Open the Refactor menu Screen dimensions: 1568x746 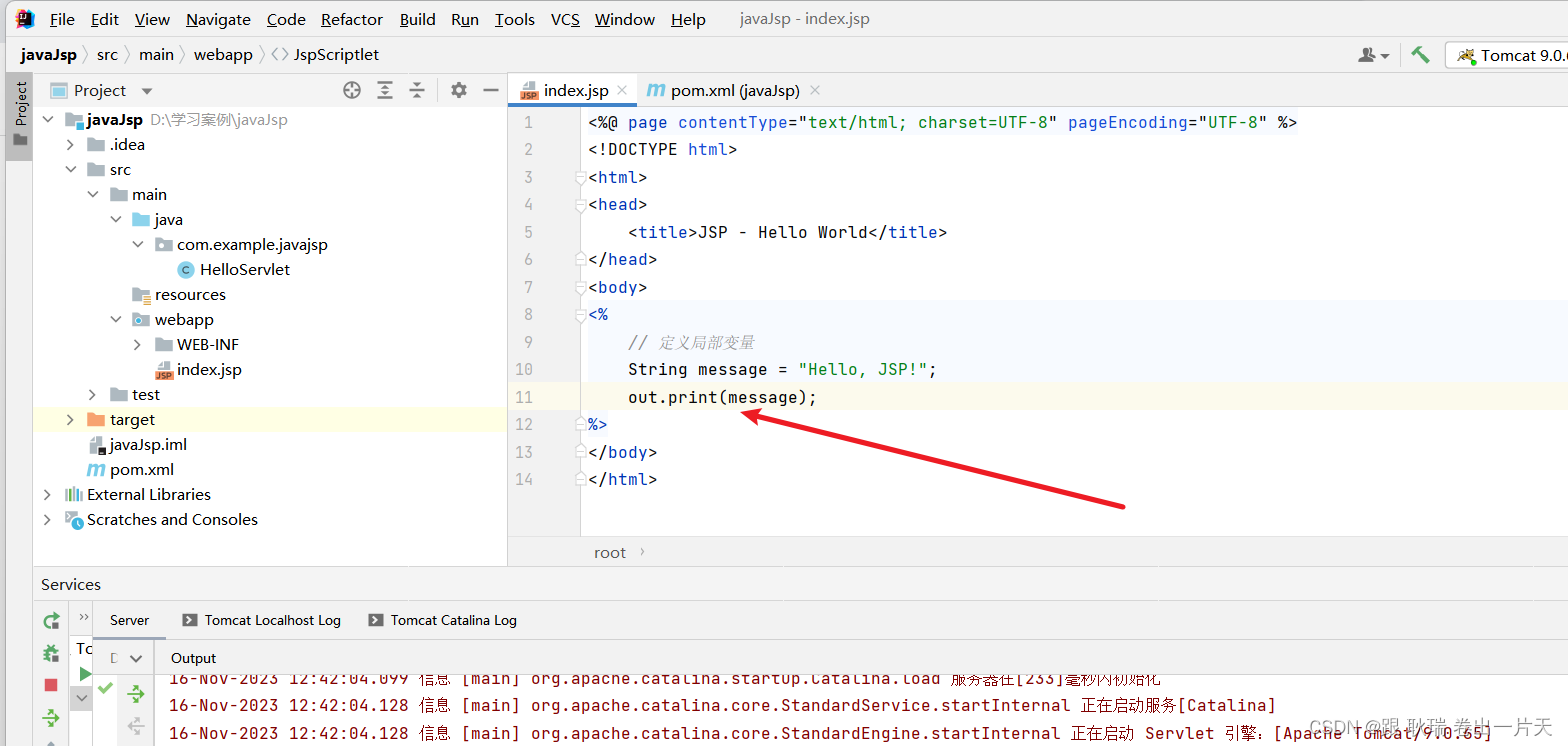(352, 20)
